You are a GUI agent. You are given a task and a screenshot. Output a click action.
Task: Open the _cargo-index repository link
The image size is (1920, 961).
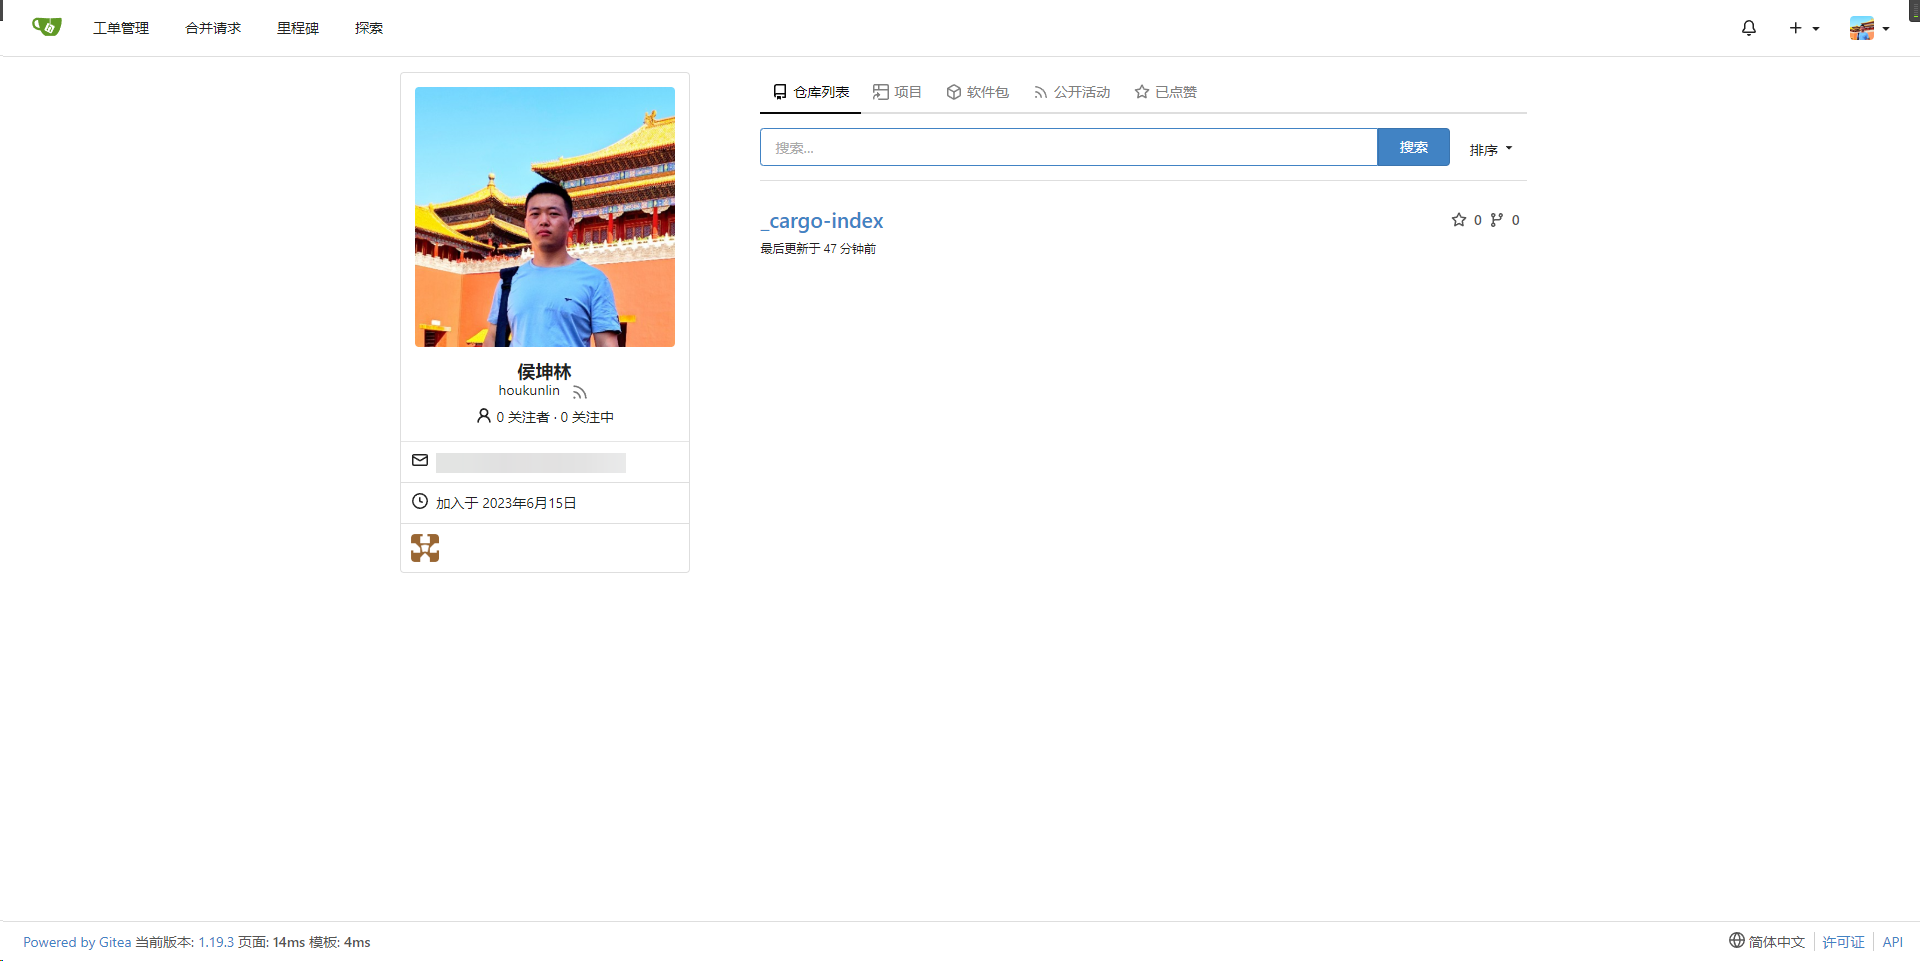tap(822, 221)
